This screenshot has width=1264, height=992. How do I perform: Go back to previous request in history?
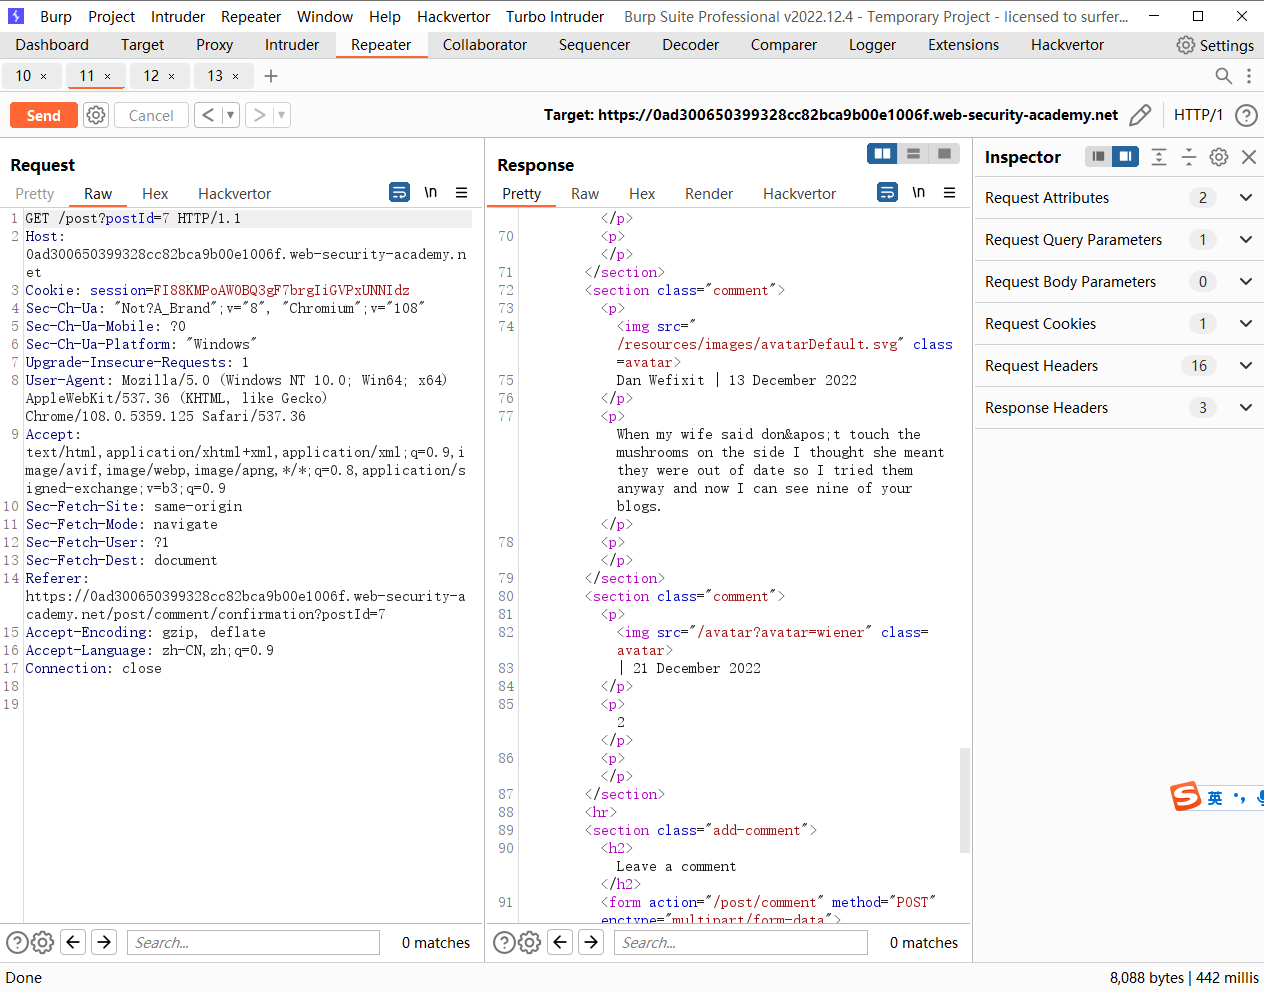click(207, 115)
